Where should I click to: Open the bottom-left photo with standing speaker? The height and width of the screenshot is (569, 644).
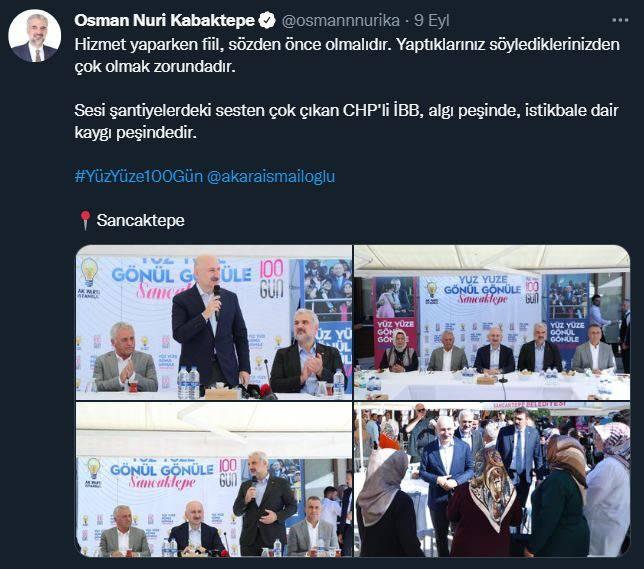[x=214, y=479]
